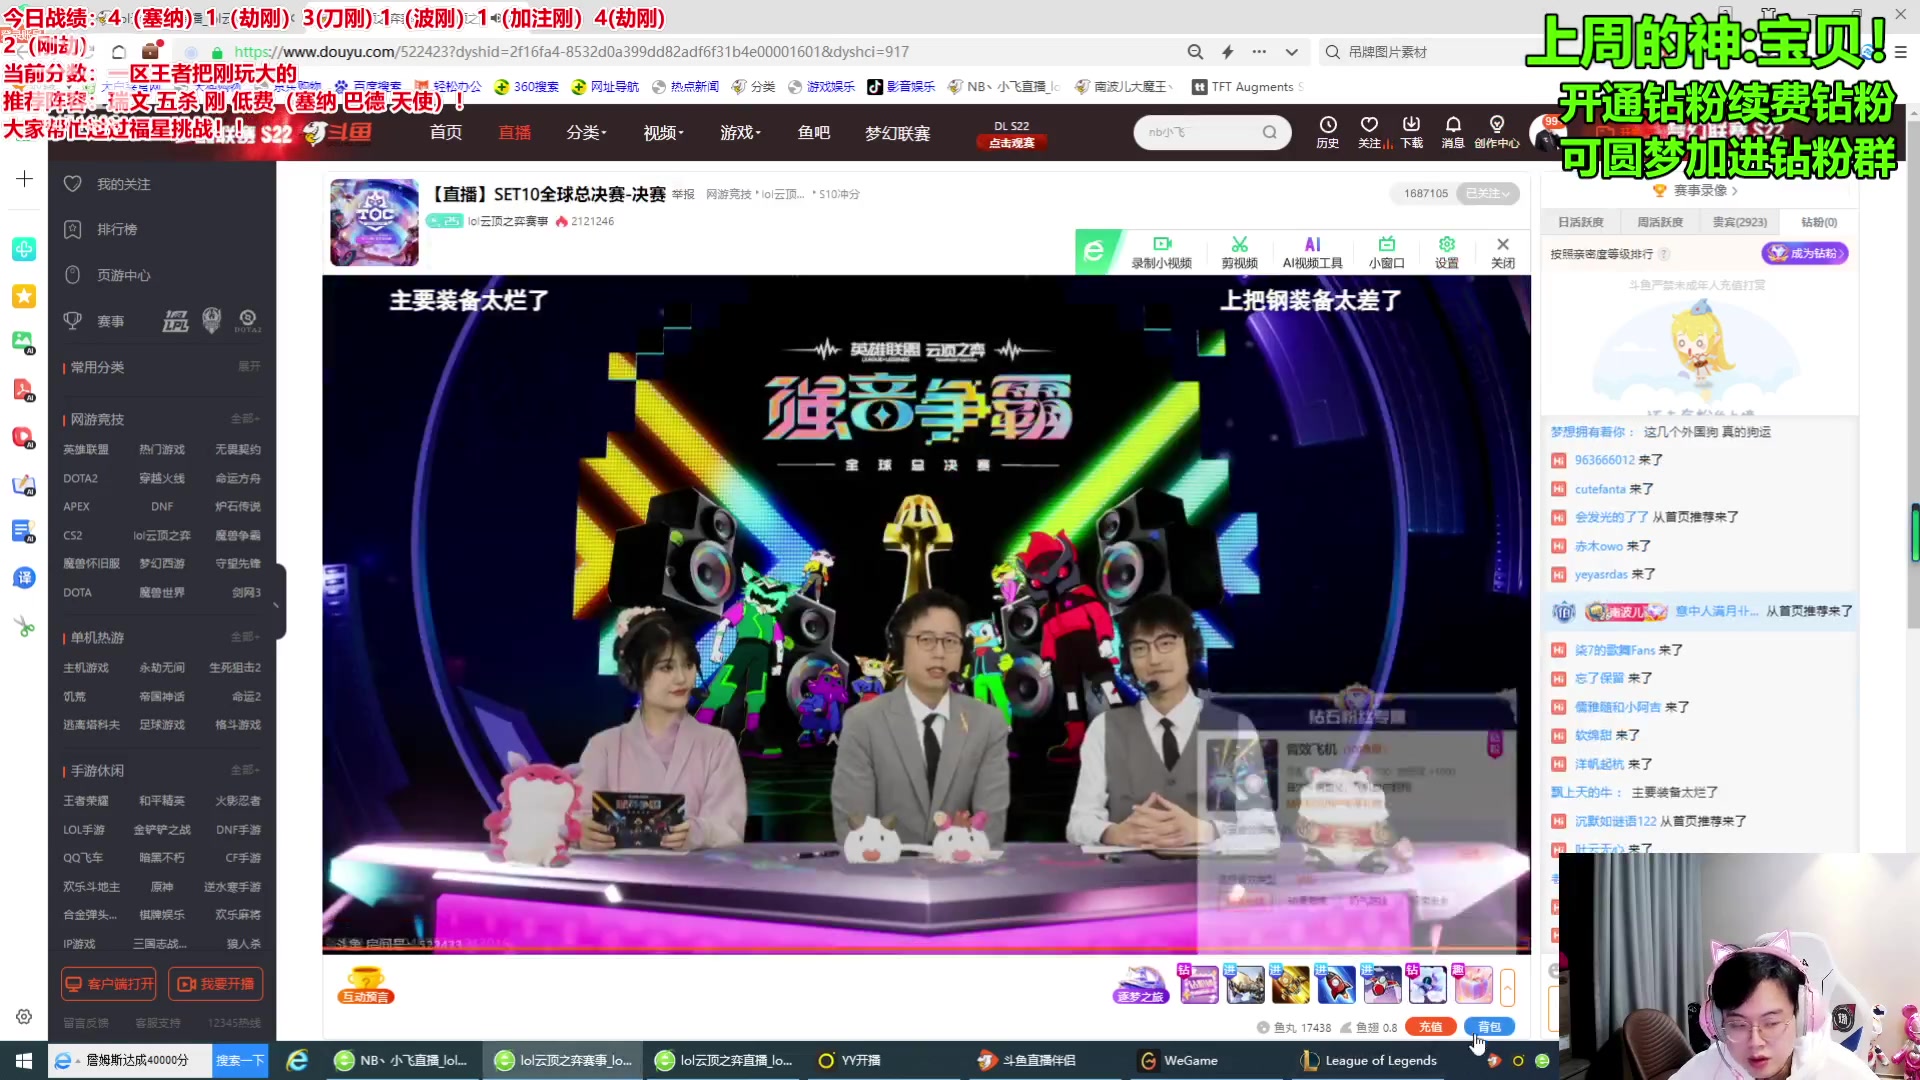Expand the 视频 navigation dropdown

pos(664,132)
